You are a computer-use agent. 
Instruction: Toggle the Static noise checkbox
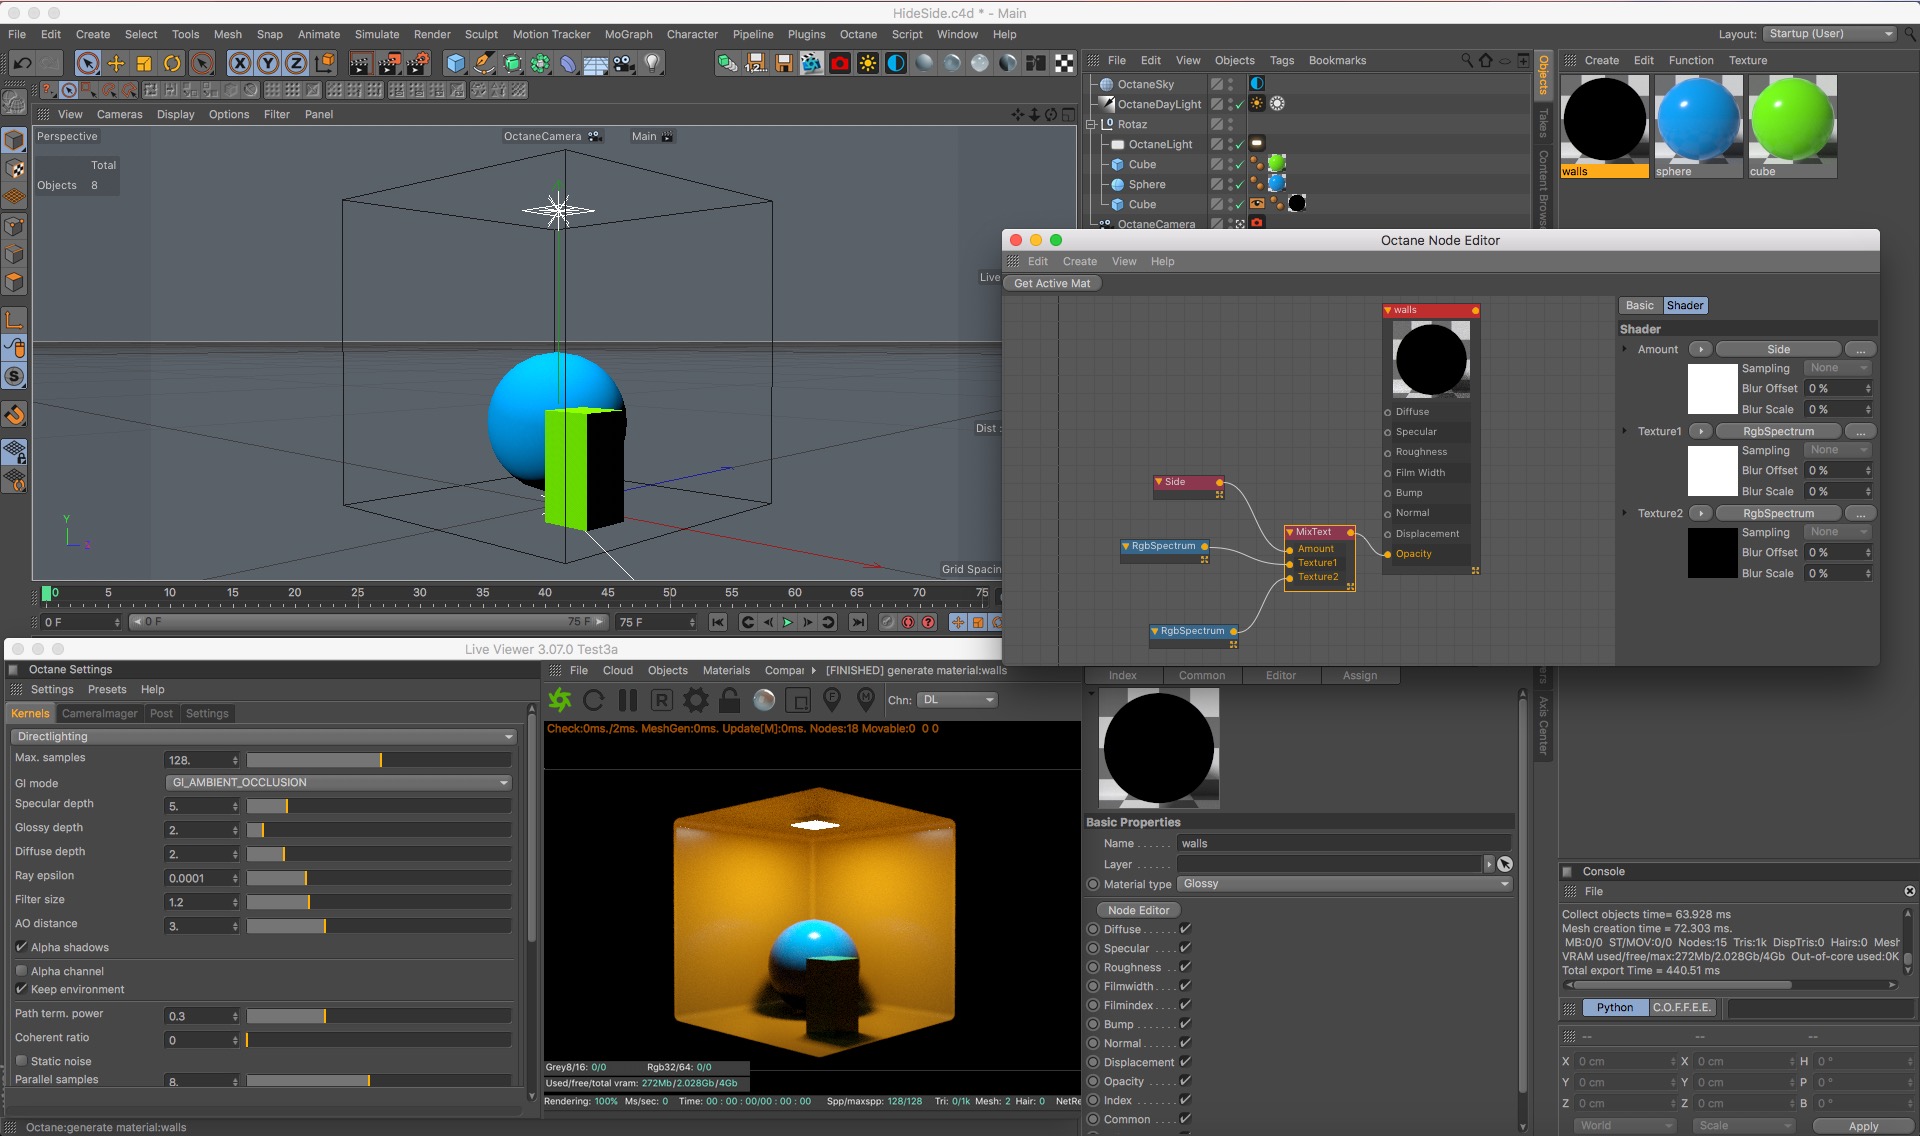tap(22, 1061)
